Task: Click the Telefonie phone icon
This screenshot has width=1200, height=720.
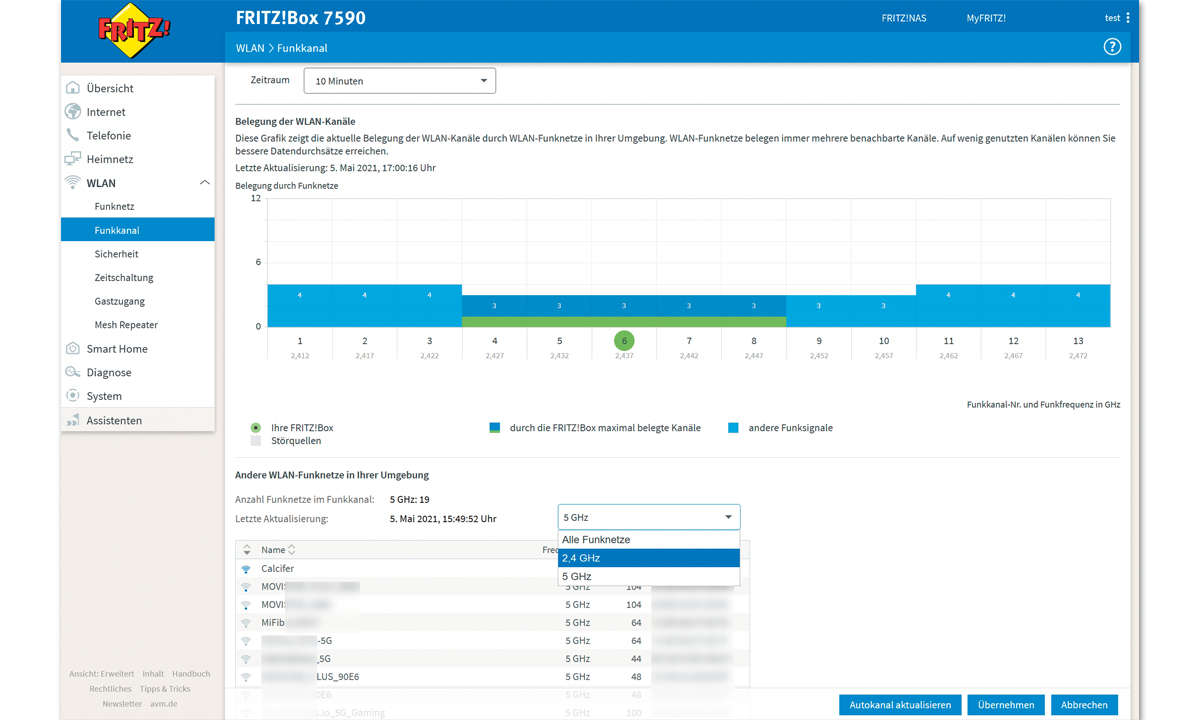Action: coord(72,135)
